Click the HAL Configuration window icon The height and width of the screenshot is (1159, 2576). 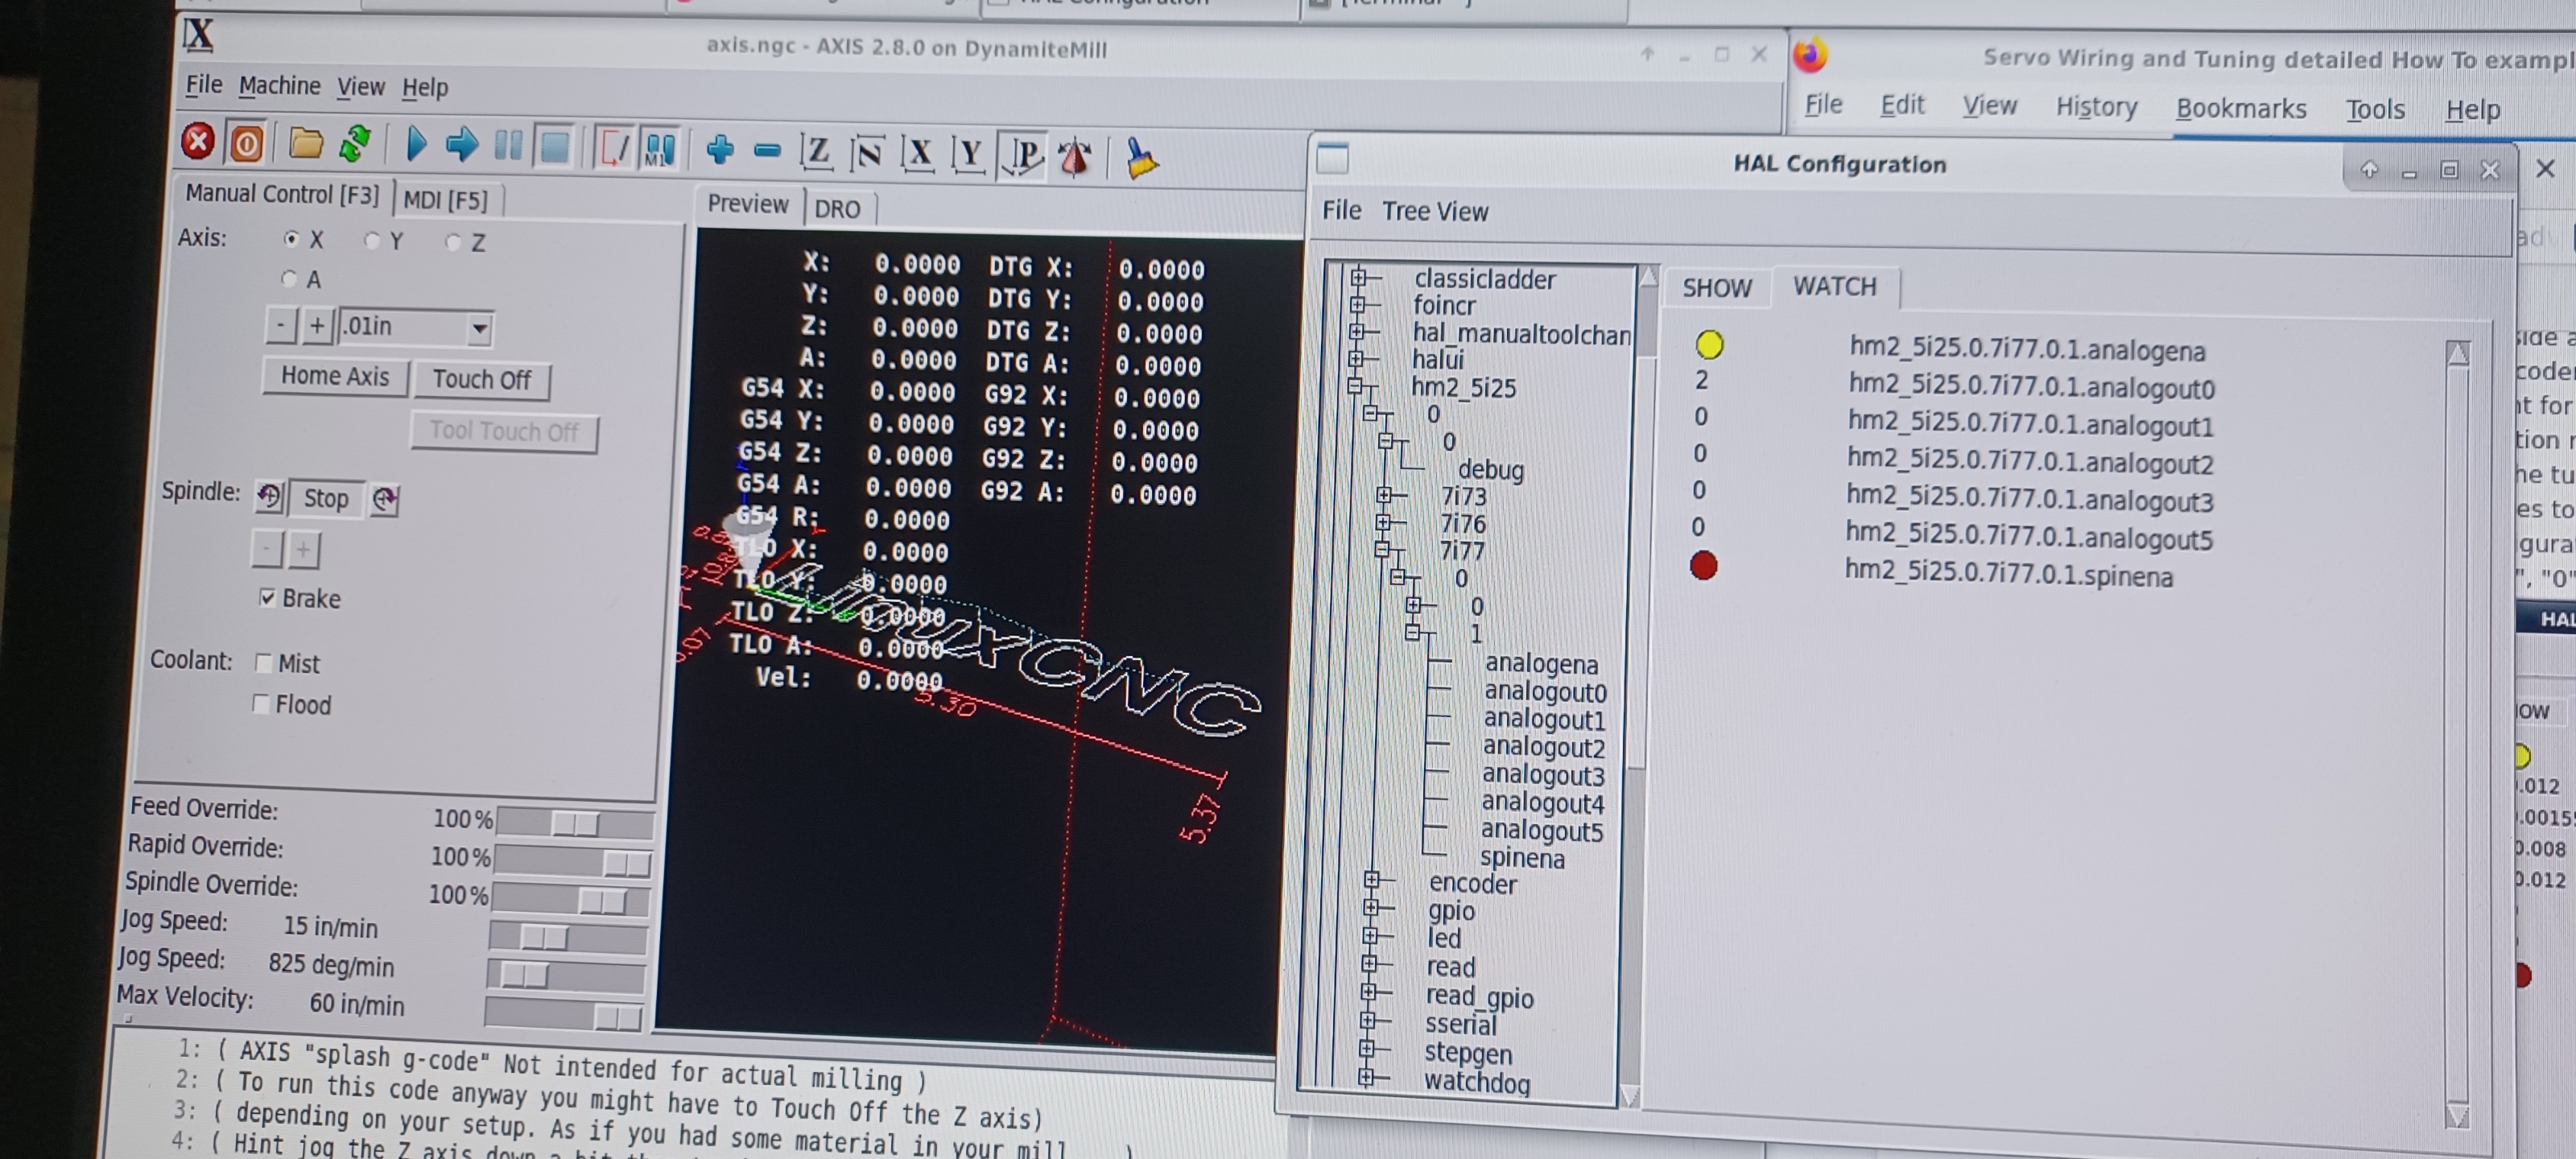[x=1332, y=158]
